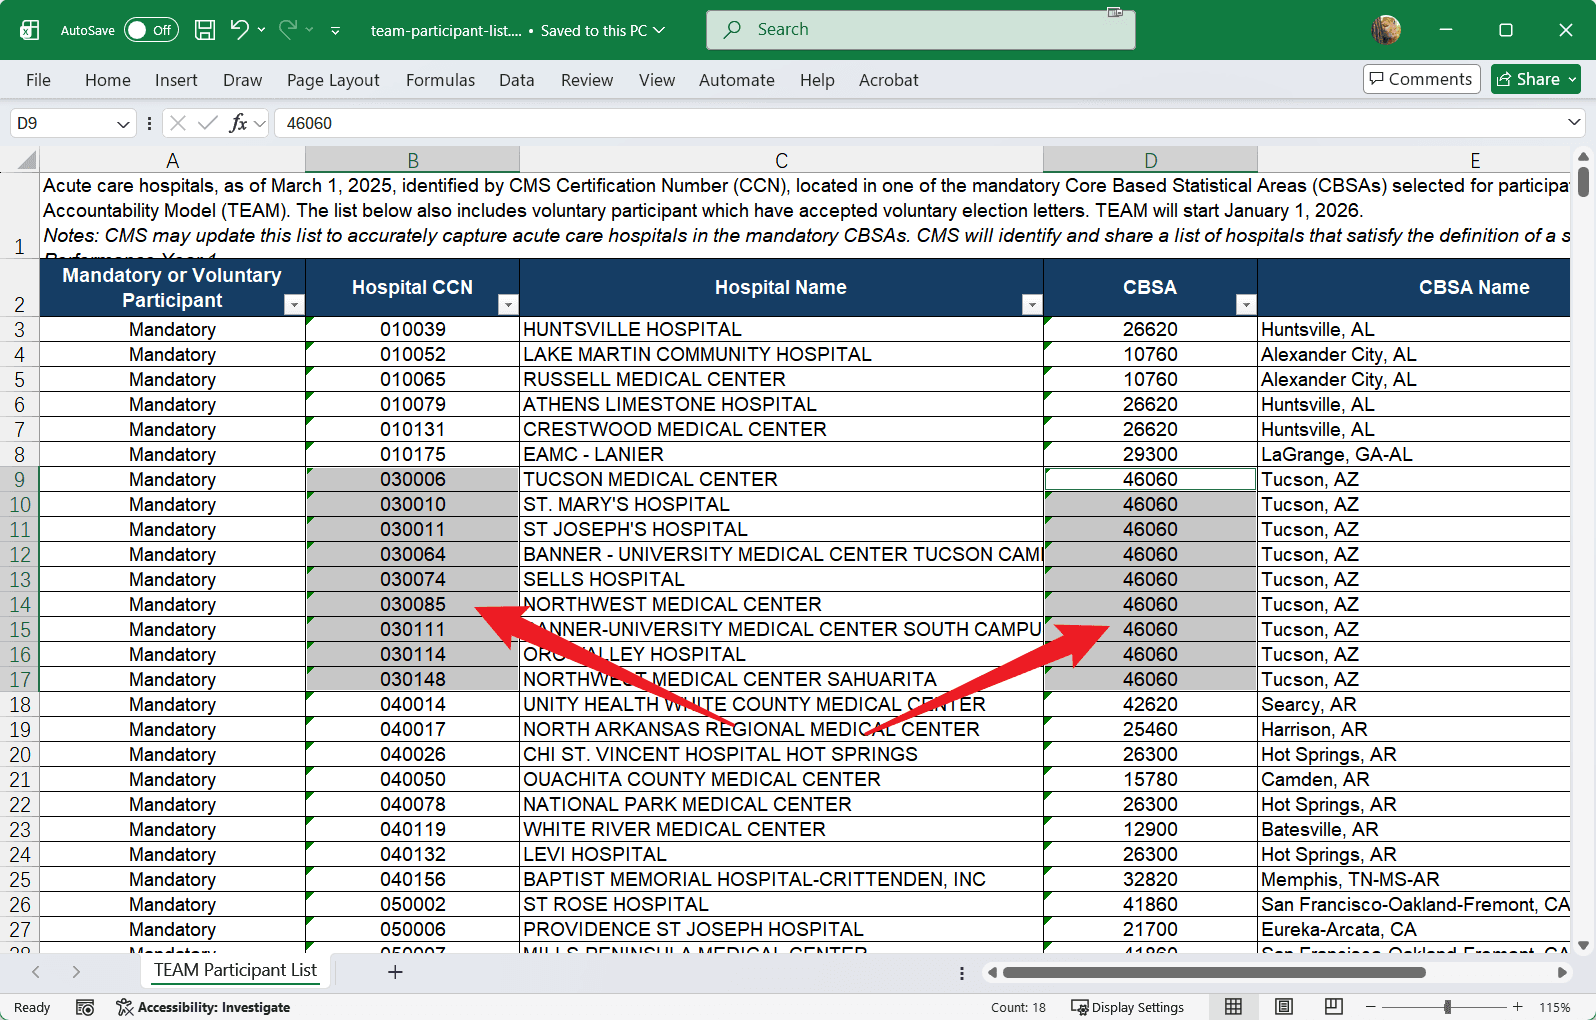Expand the formula bar chevron
The height and width of the screenshot is (1020, 1596).
click(x=1574, y=122)
